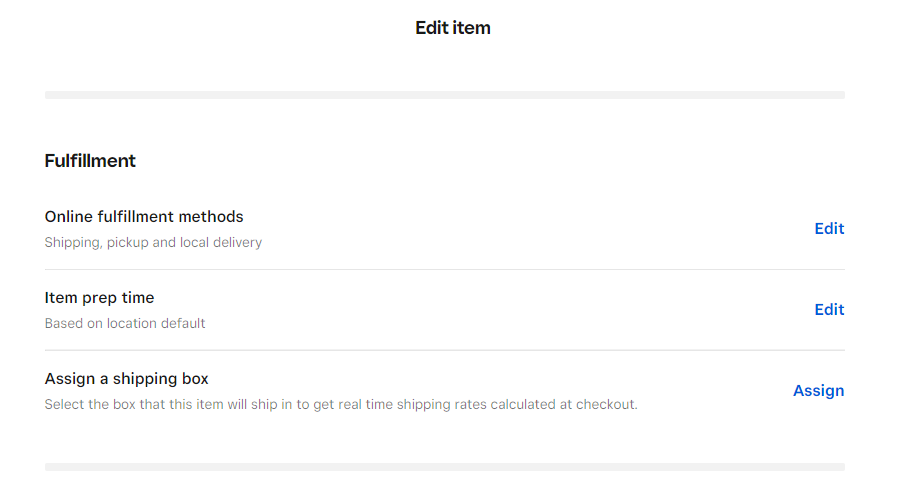Click the word "Shipping" in fulfillment subtitle

[72, 242]
